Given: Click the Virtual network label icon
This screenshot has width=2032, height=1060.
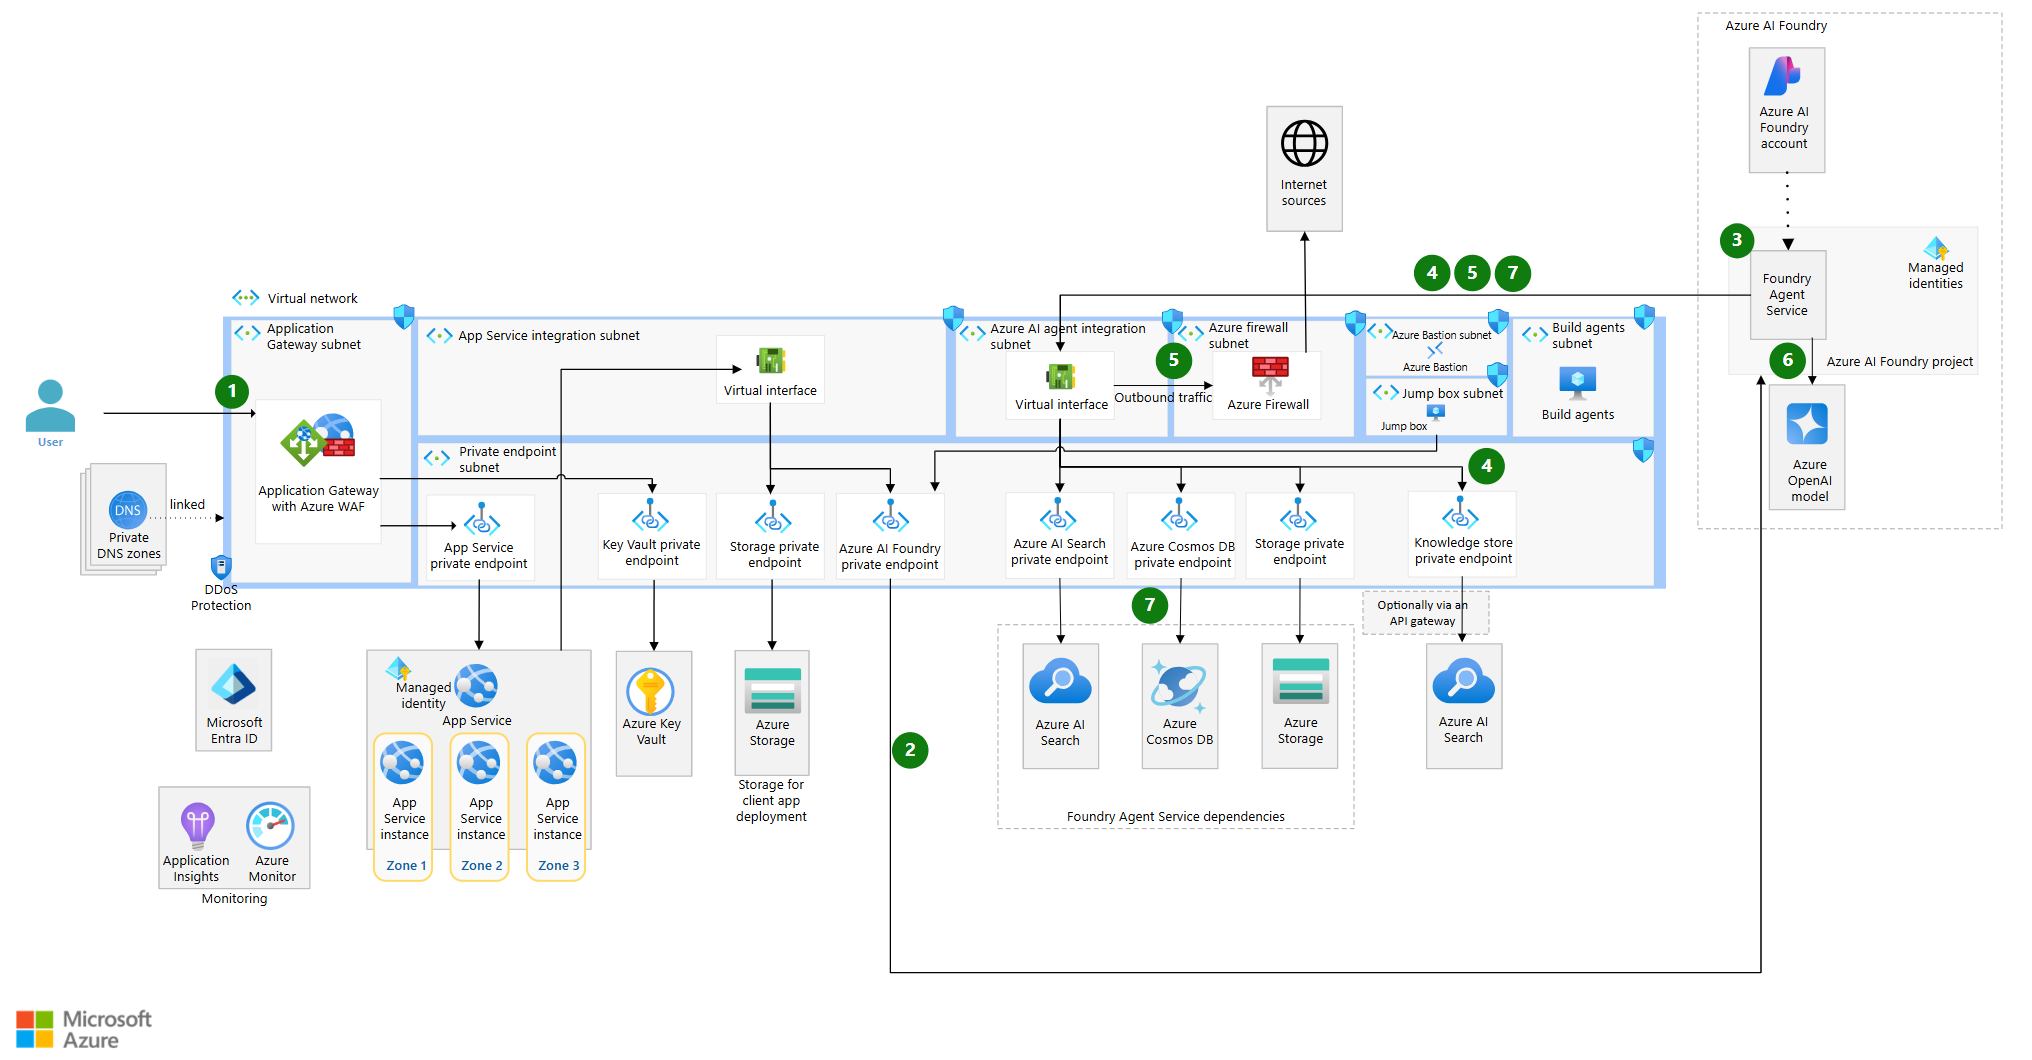Looking at the screenshot, I should click(x=245, y=298).
